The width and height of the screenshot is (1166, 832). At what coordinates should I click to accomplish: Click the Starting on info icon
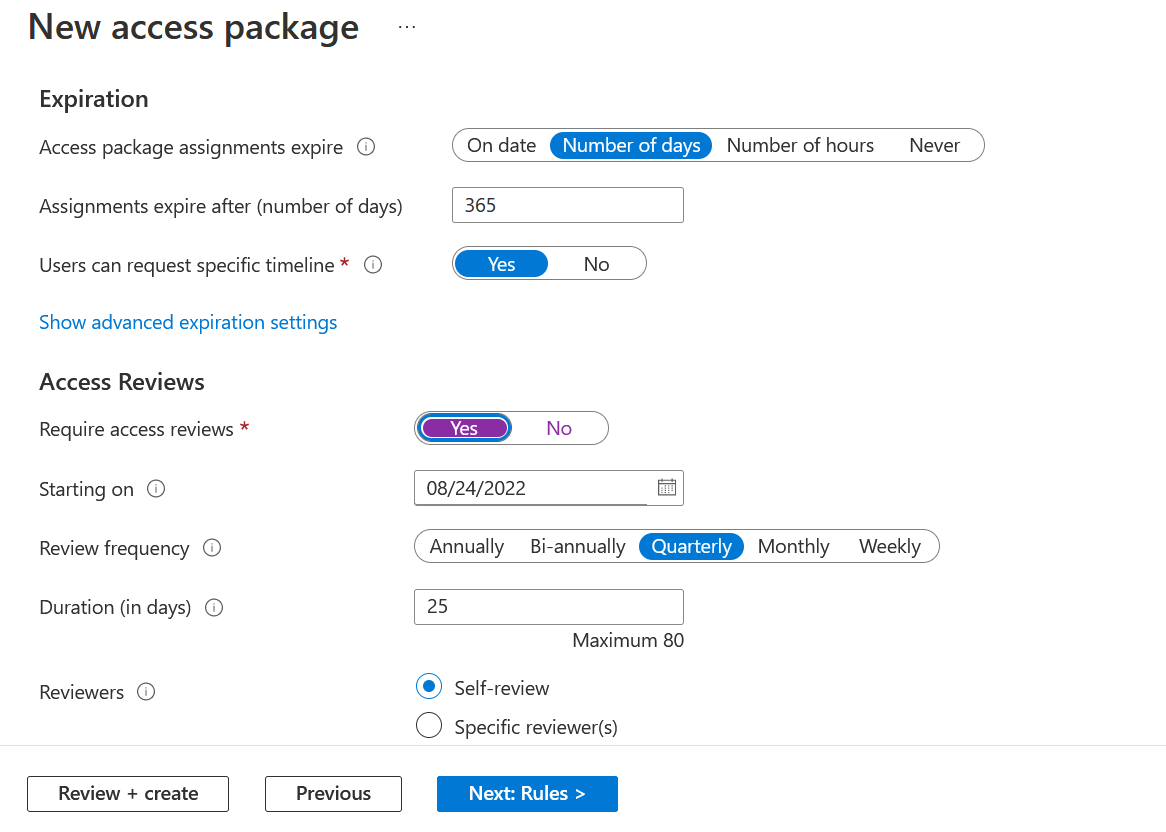coord(156,489)
